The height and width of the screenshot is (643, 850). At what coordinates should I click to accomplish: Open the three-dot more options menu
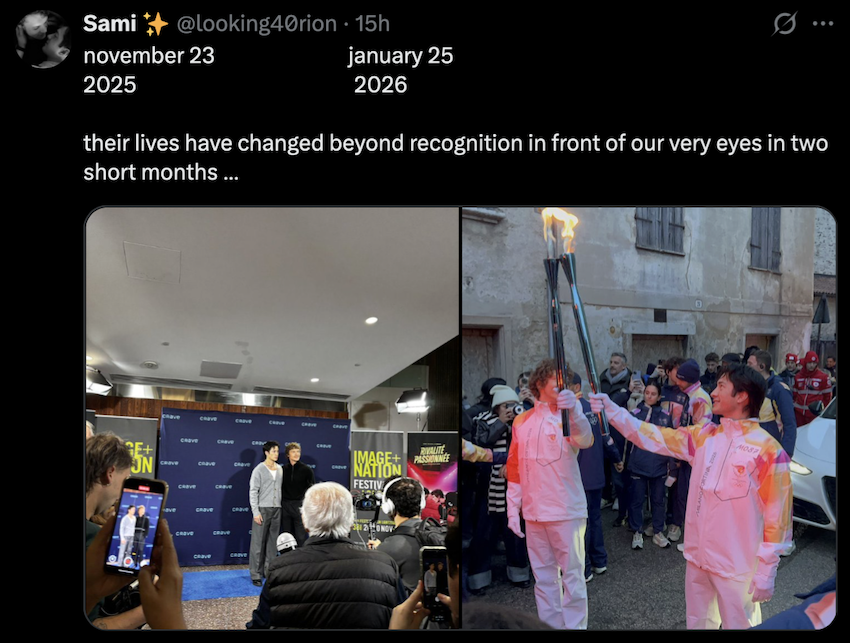pyautogui.click(x=823, y=24)
